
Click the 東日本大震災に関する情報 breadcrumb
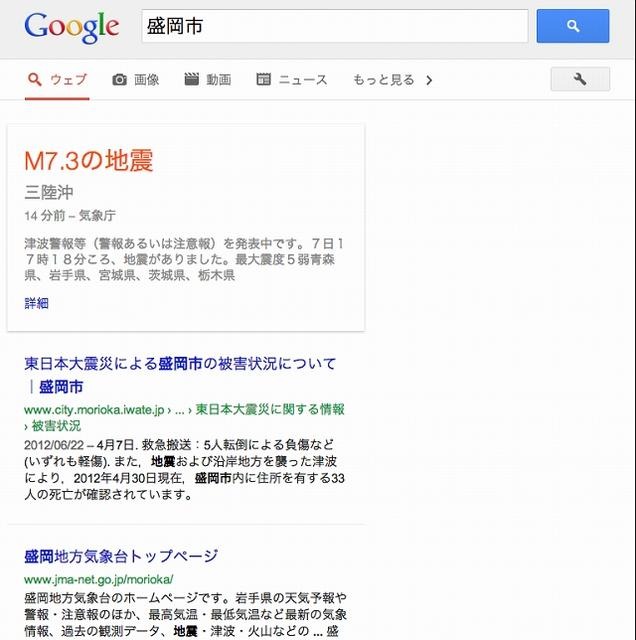pos(270,409)
